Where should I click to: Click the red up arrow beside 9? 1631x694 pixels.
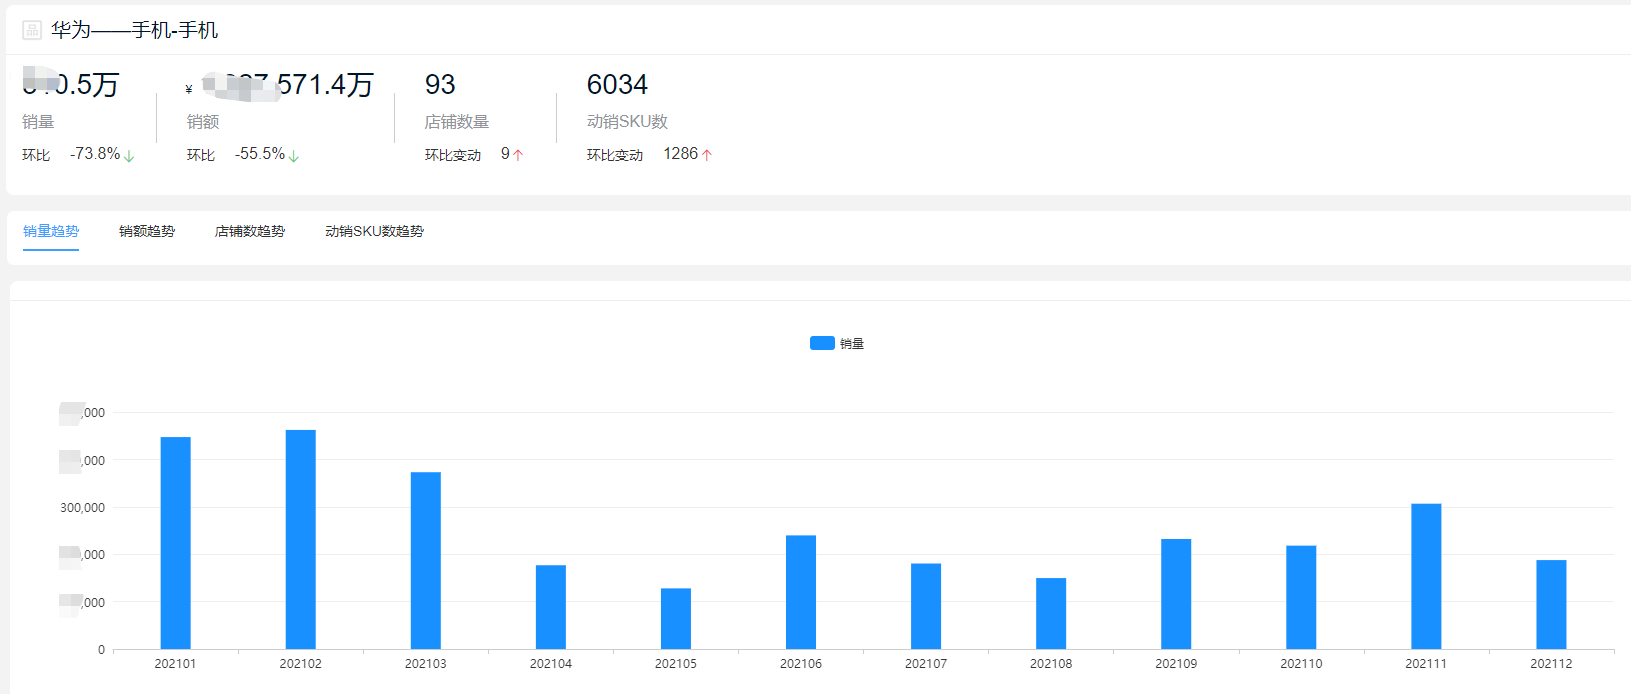(x=518, y=155)
